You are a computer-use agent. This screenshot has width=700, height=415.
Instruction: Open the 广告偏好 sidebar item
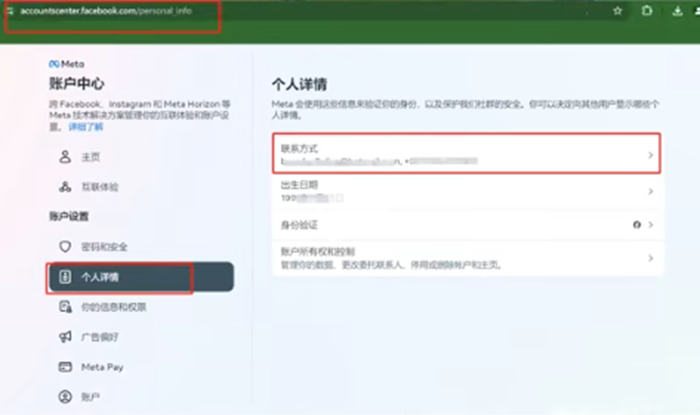point(141,336)
